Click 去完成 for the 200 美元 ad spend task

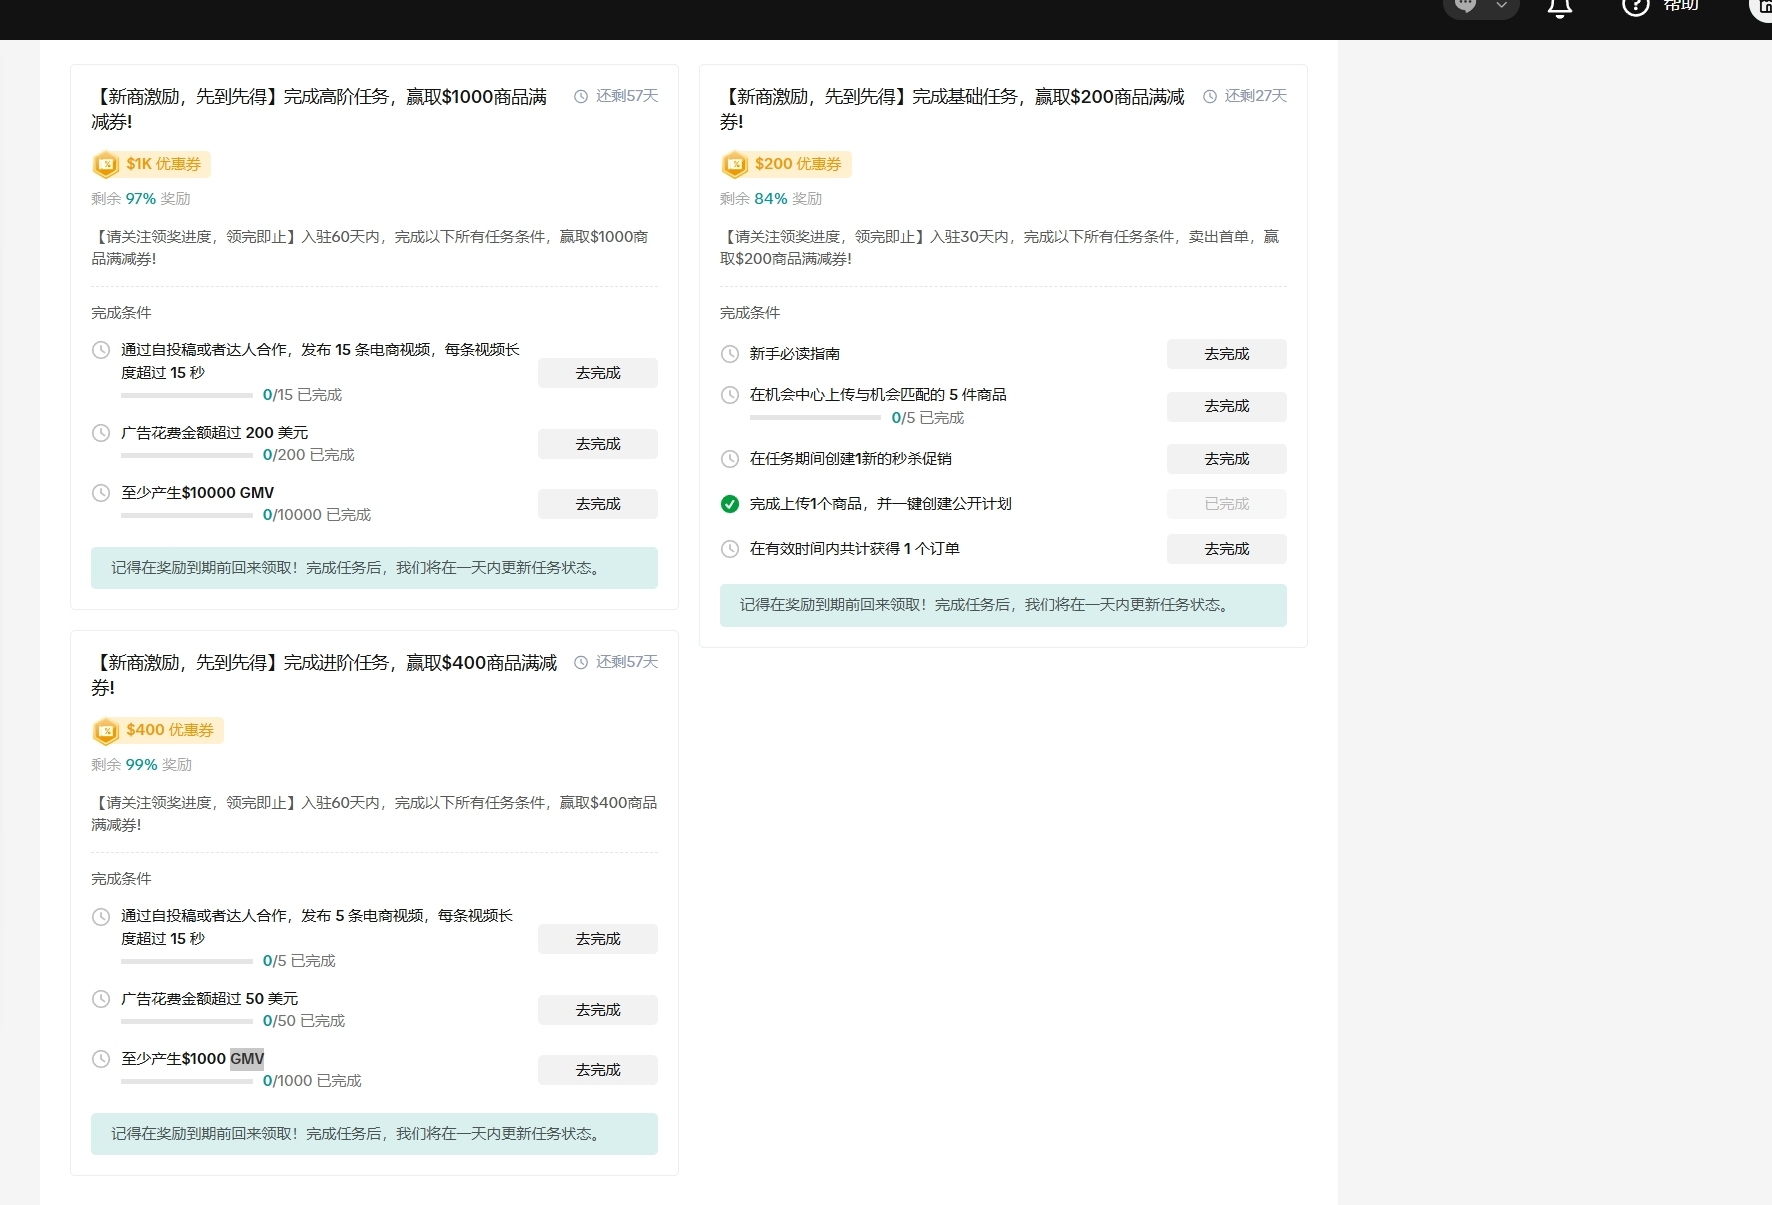[x=598, y=444]
